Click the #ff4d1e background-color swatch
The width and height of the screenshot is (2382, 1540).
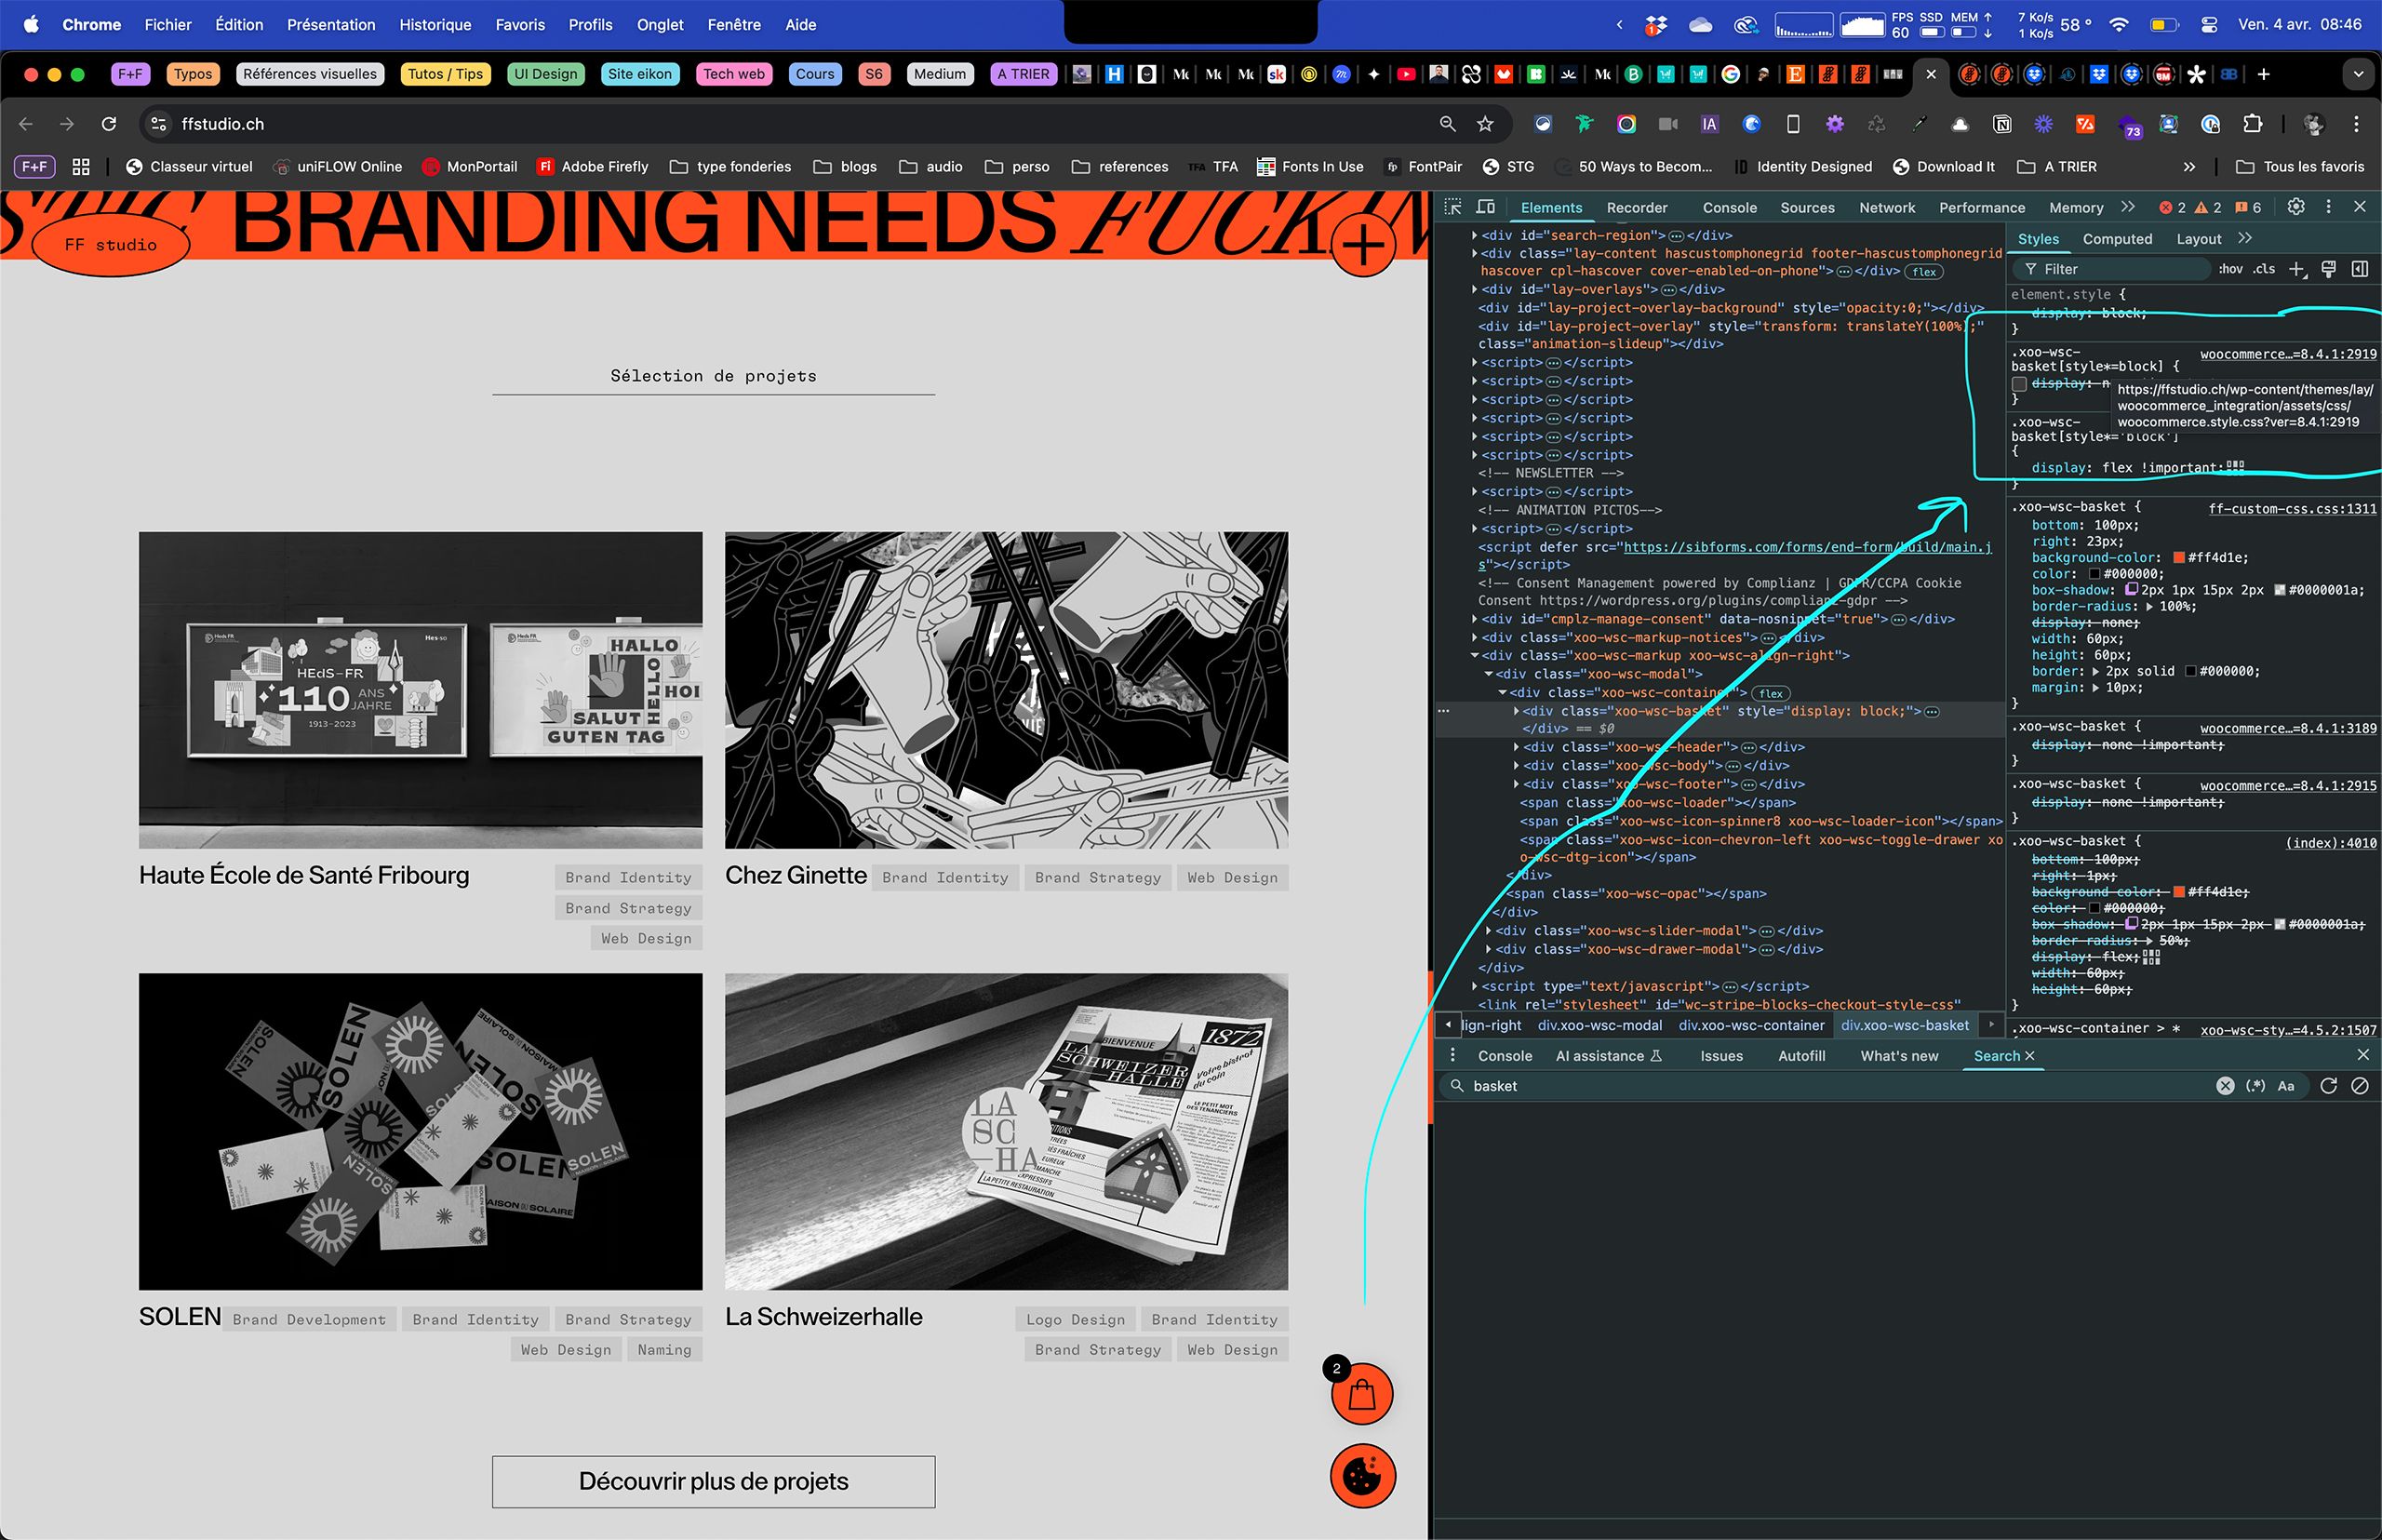(x=2179, y=558)
